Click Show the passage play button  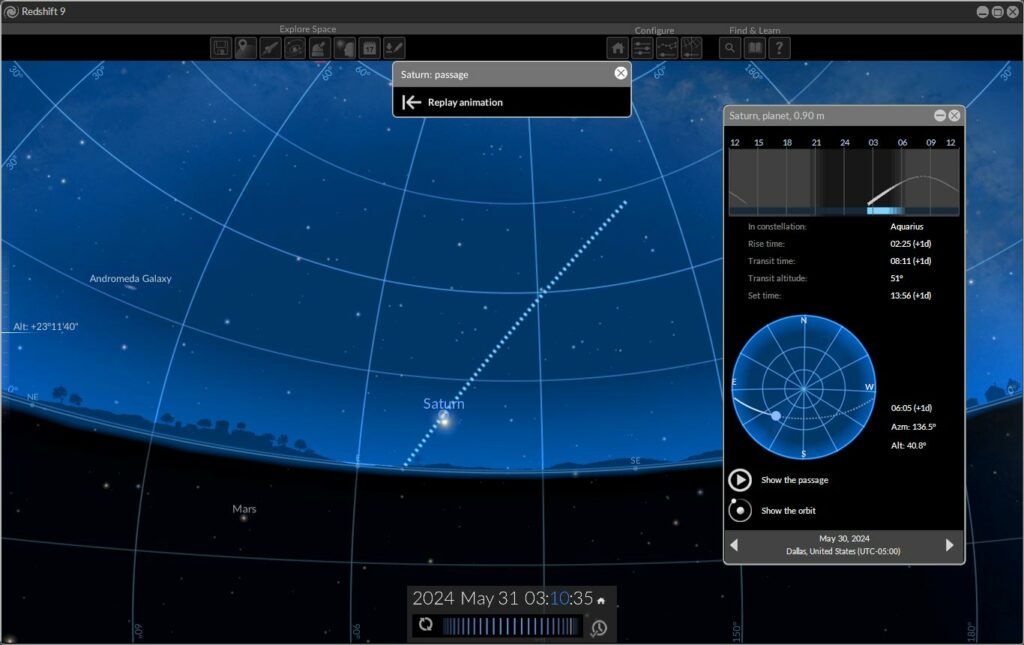[739, 480]
